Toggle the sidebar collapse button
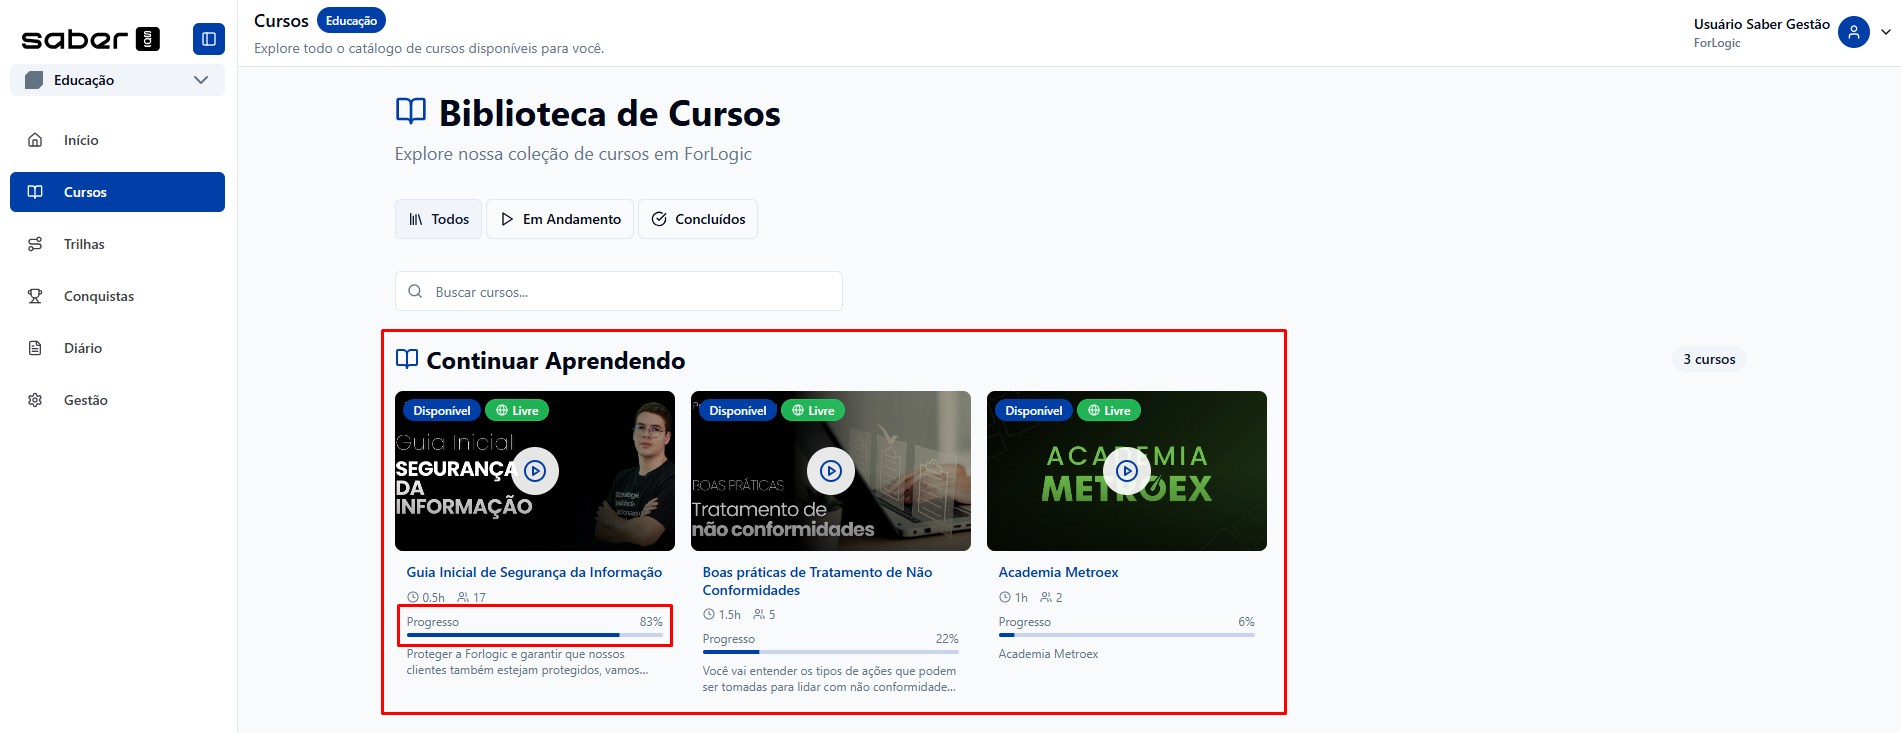The height and width of the screenshot is (733, 1901). pos(208,39)
